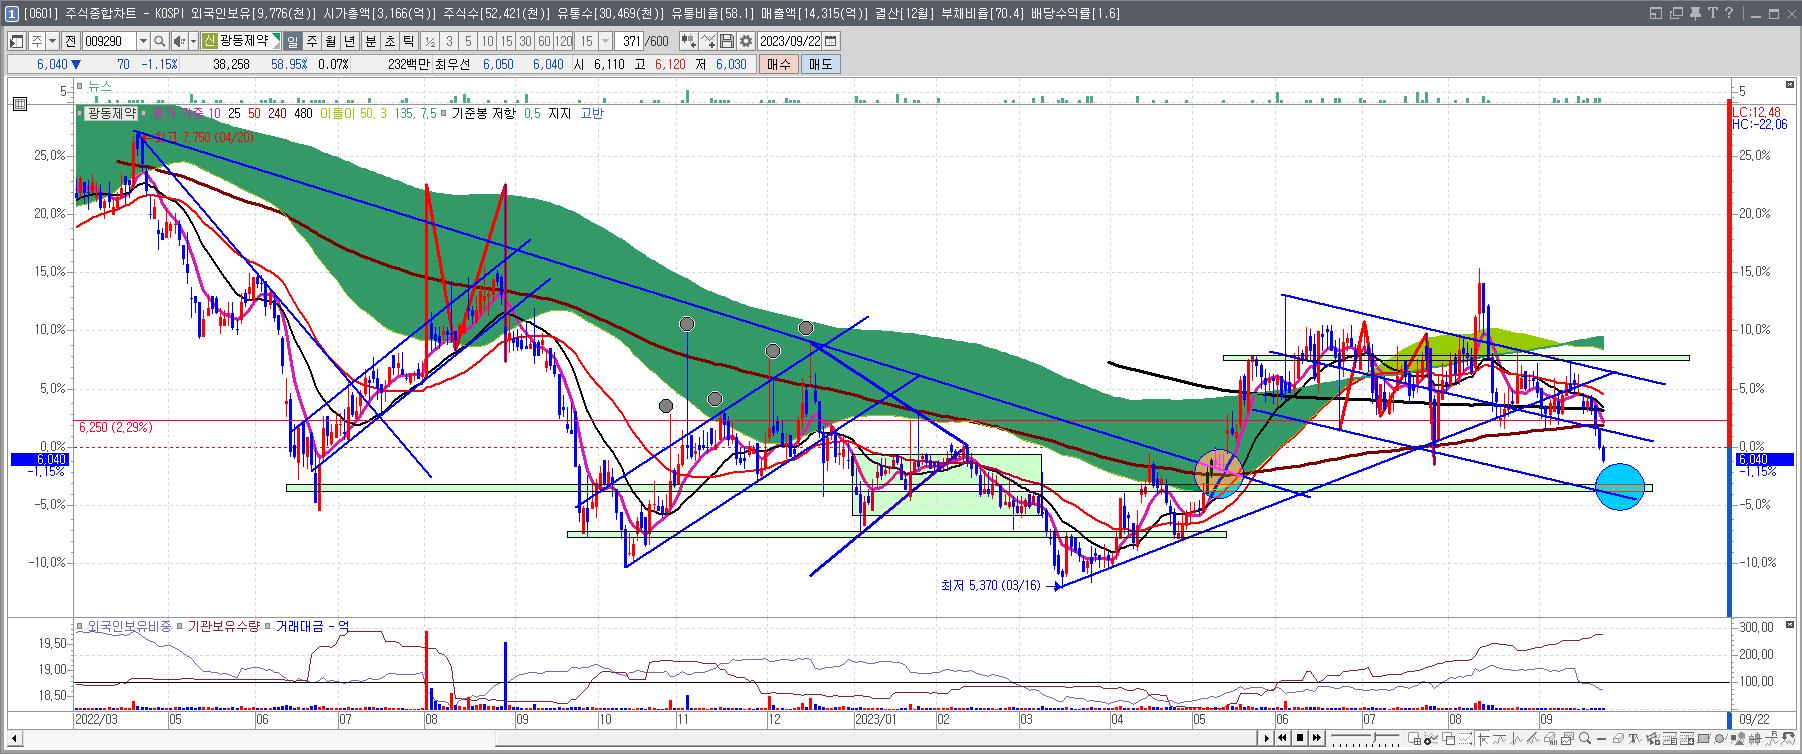Click the last icon at bottom toolbar end
Screen dimensions: 1802x754
tap(1788, 739)
